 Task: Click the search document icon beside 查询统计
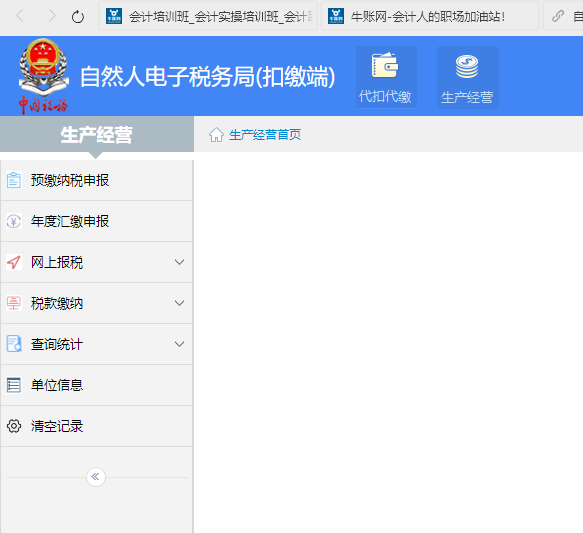pyautogui.click(x=14, y=344)
